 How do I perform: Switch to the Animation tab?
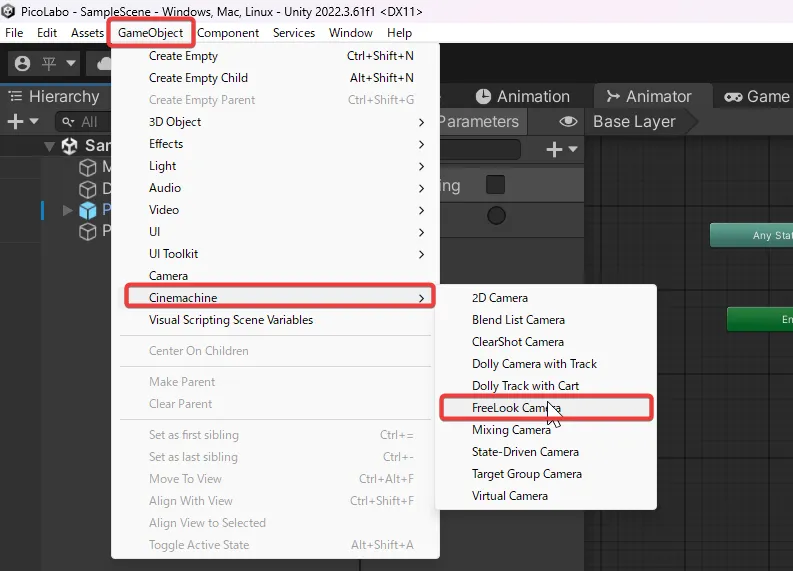(x=523, y=97)
